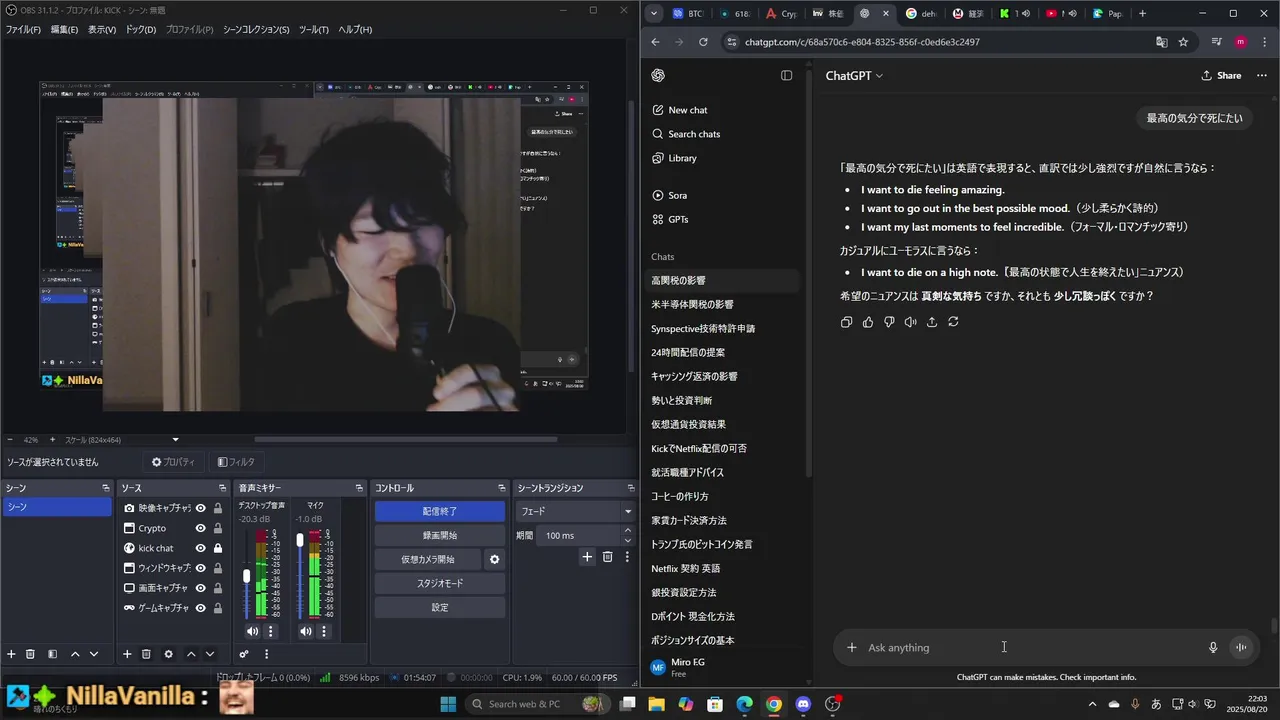1280x720 pixels.
Task: Click the Ask anything input field
Action: [1030, 647]
